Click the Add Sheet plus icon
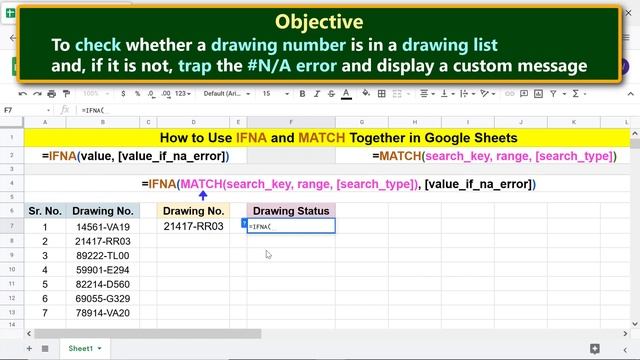The image size is (640, 360). pos(29,348)
